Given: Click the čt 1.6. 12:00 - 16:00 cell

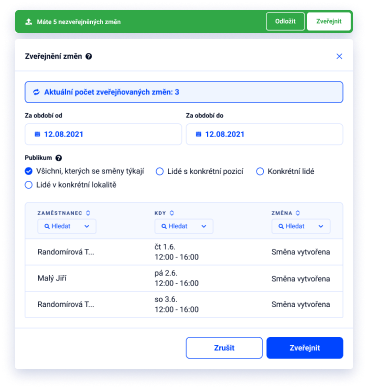Looking at the screenshot, I should (x=177, y=252).
